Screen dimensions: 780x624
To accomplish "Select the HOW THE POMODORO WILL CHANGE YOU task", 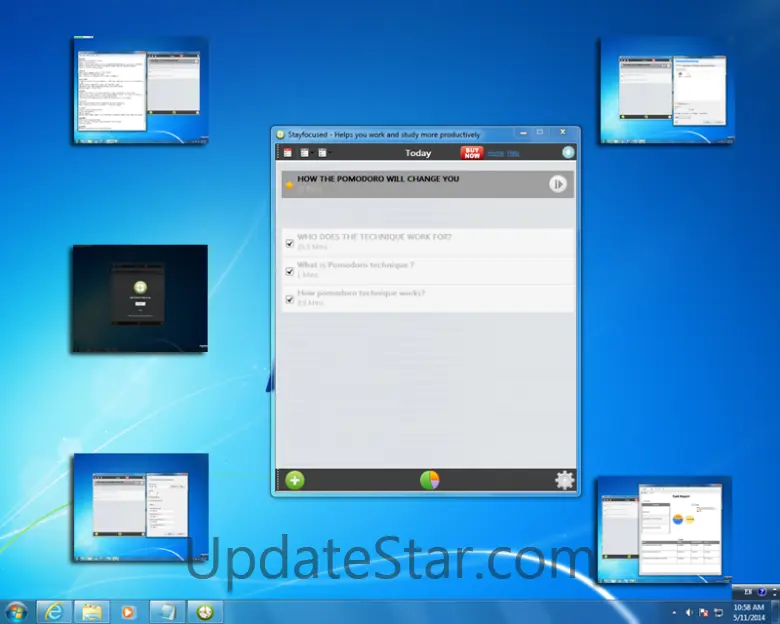I will point(427,184).
